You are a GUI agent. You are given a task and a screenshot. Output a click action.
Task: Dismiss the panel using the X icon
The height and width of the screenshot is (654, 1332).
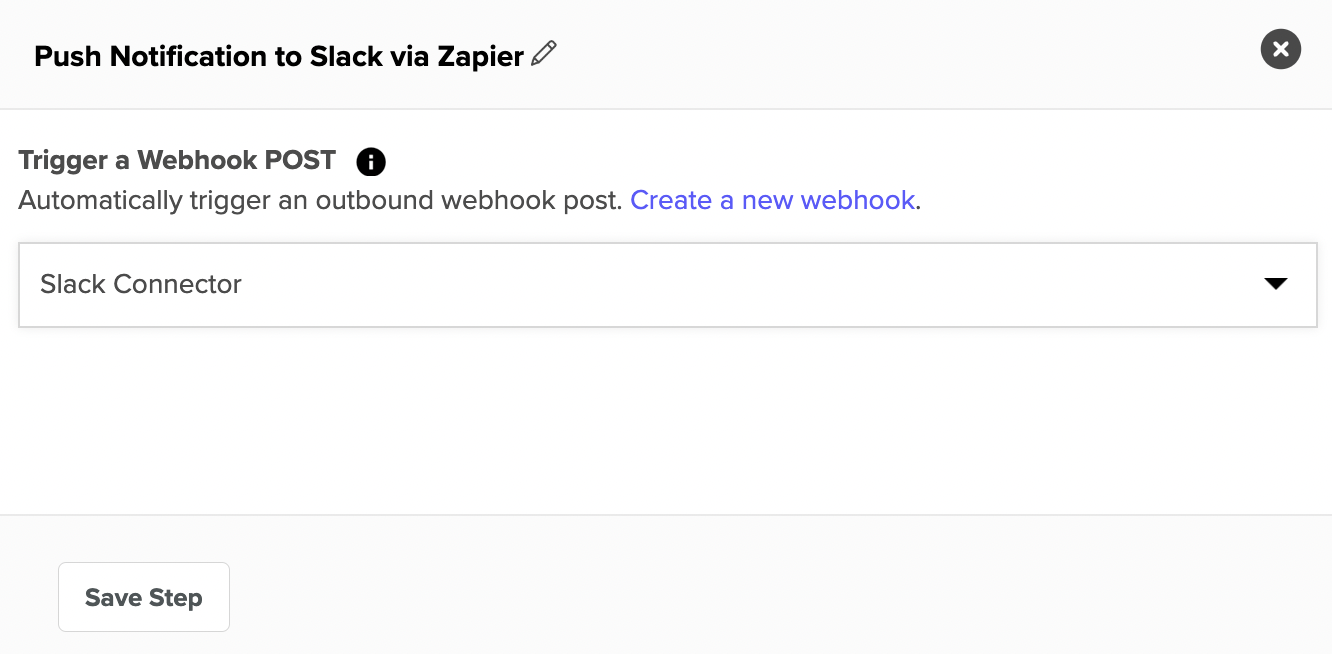coord(1281,49)
